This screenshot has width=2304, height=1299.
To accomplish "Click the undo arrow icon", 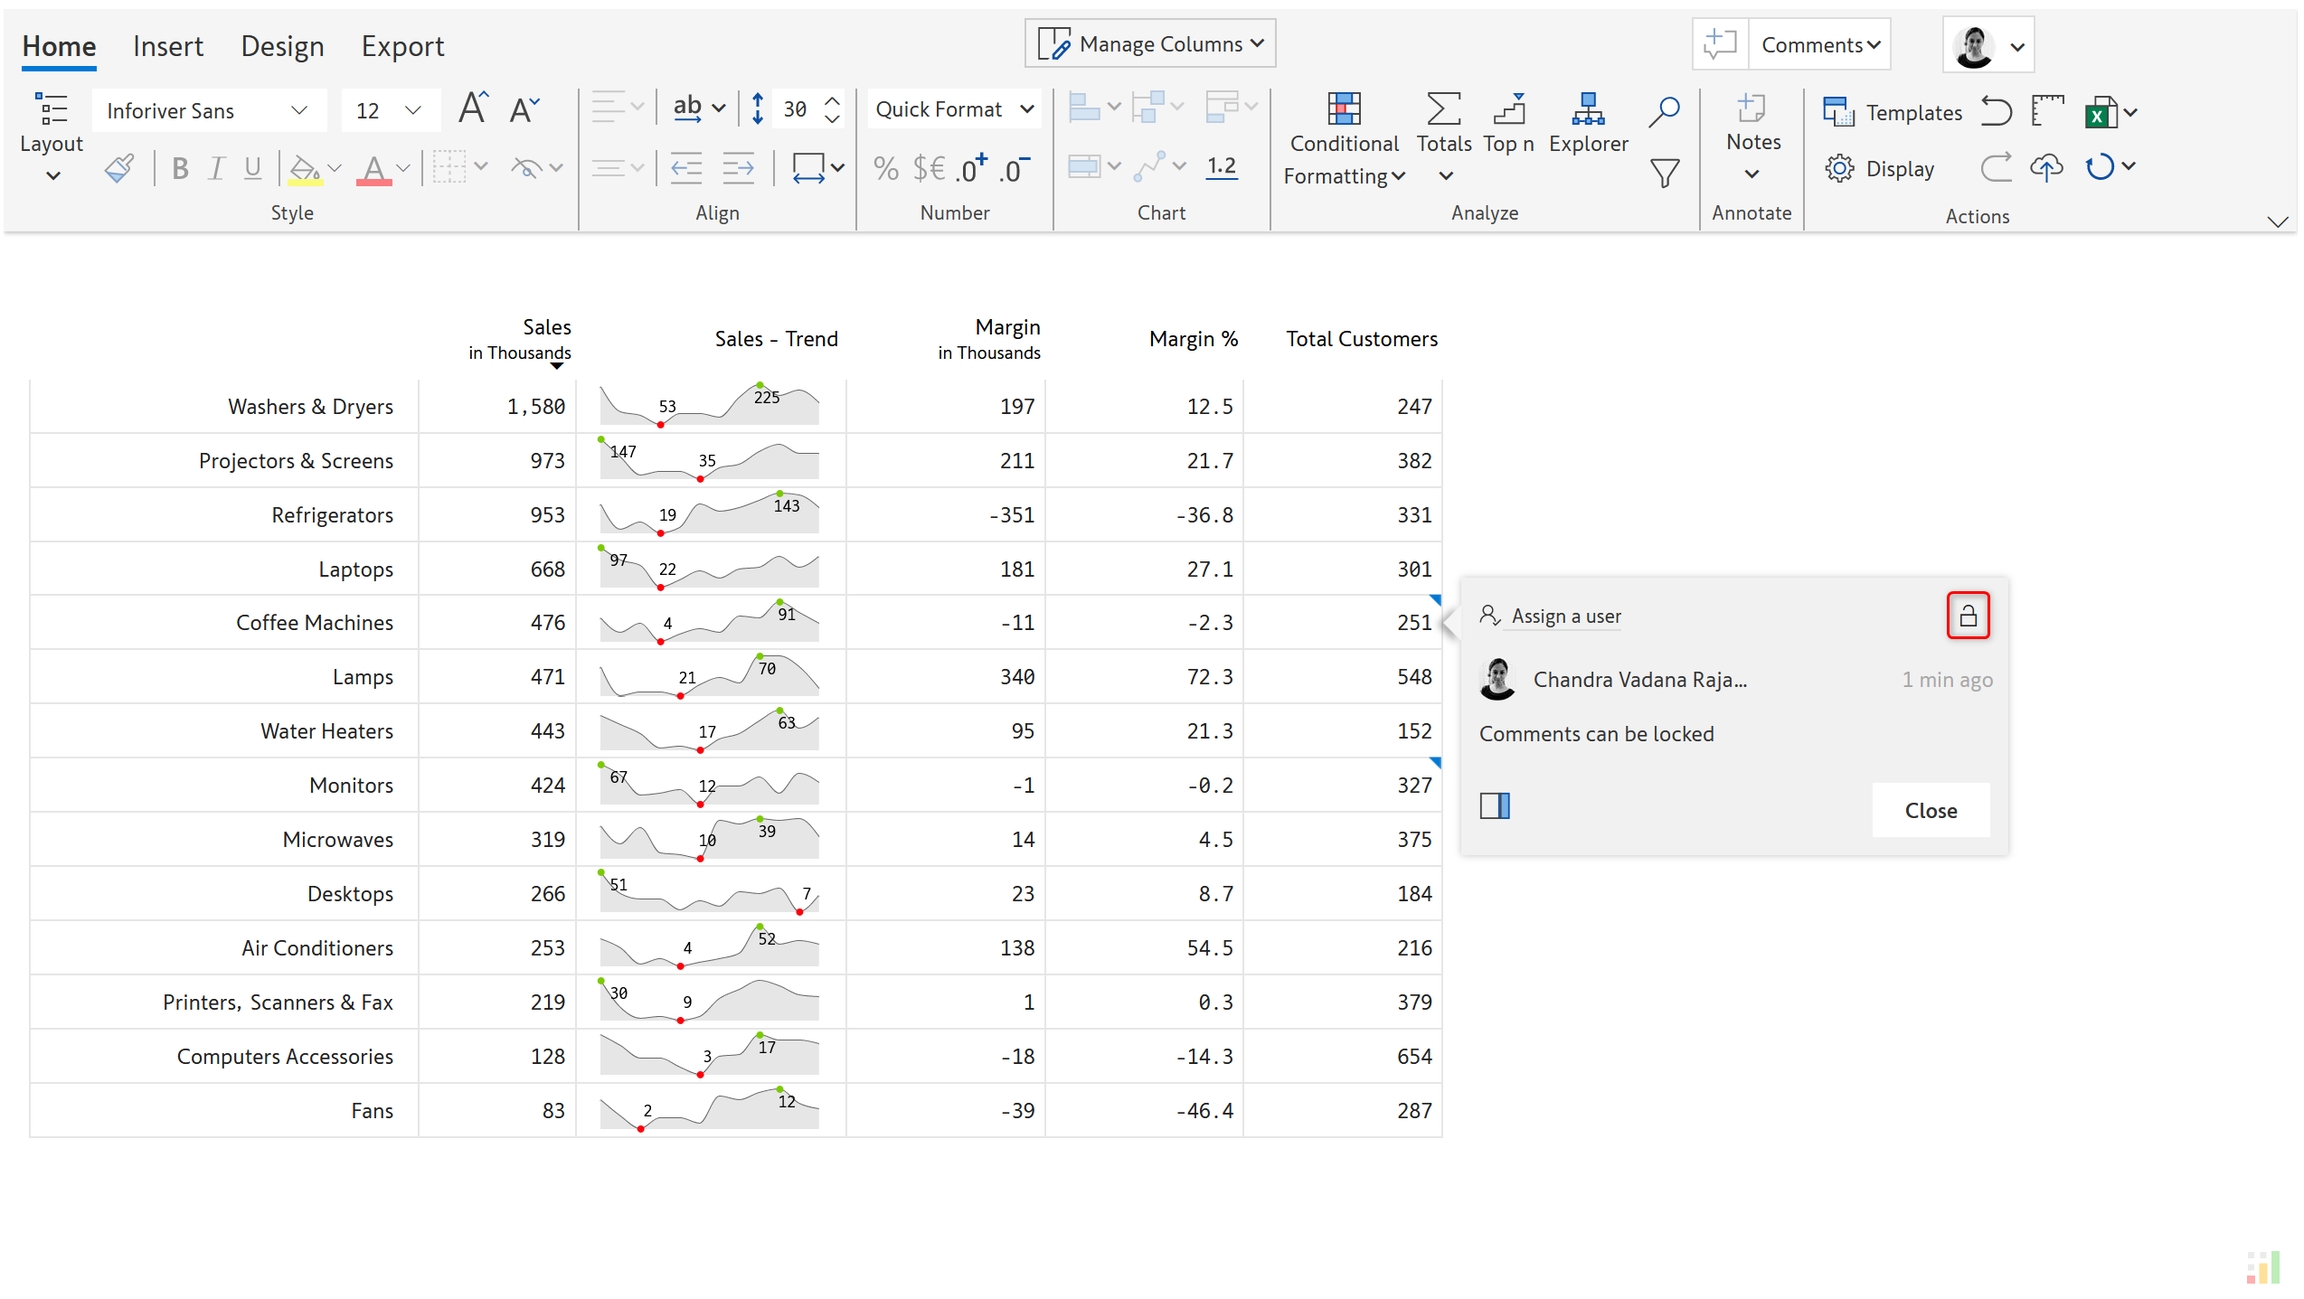I will (x=1995, y=111).
